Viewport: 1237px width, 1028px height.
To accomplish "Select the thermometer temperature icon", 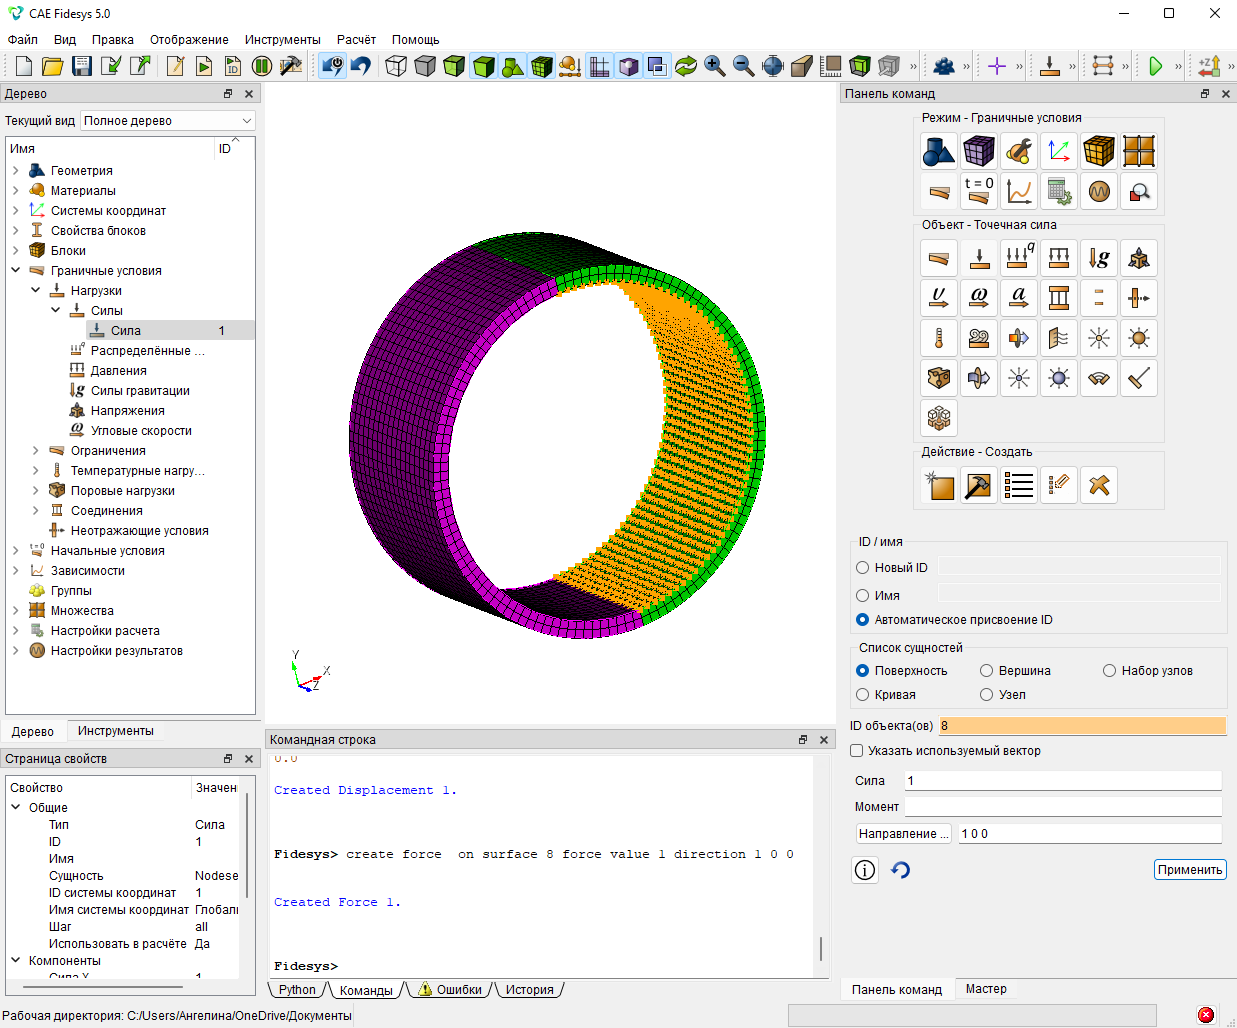I will 939,338.
